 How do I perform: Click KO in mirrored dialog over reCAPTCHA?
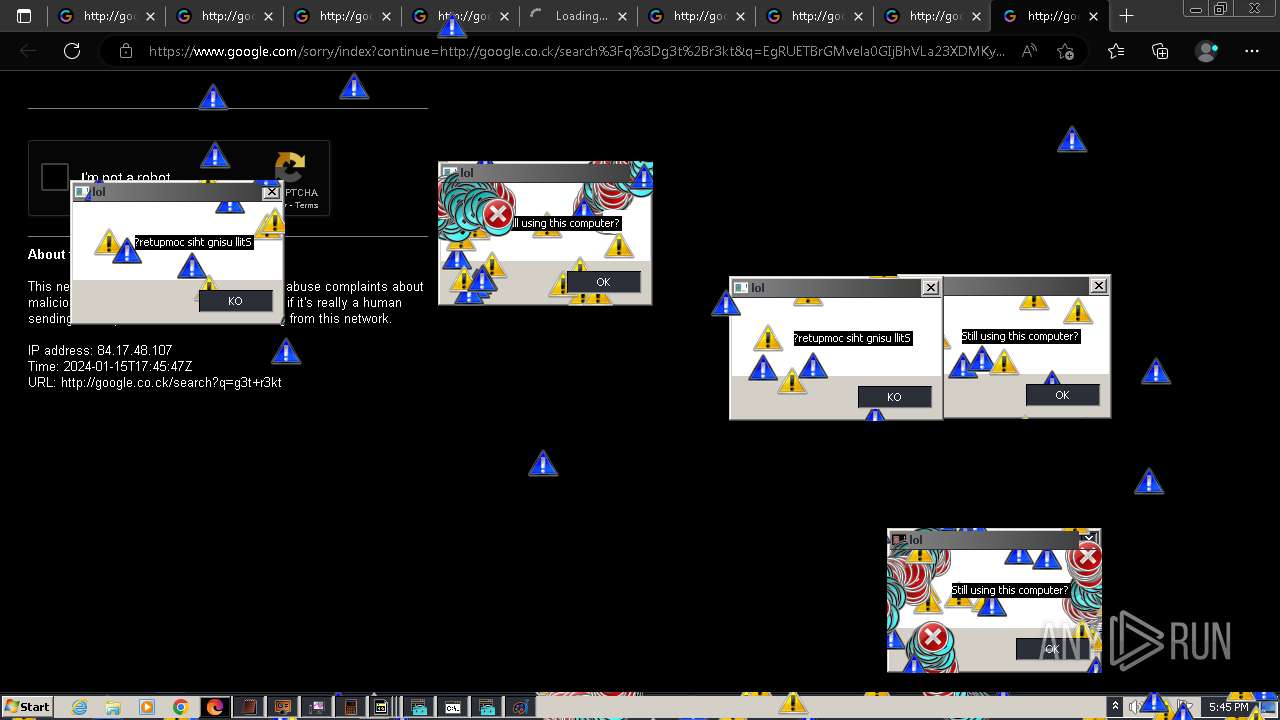[x=235, y=301]
